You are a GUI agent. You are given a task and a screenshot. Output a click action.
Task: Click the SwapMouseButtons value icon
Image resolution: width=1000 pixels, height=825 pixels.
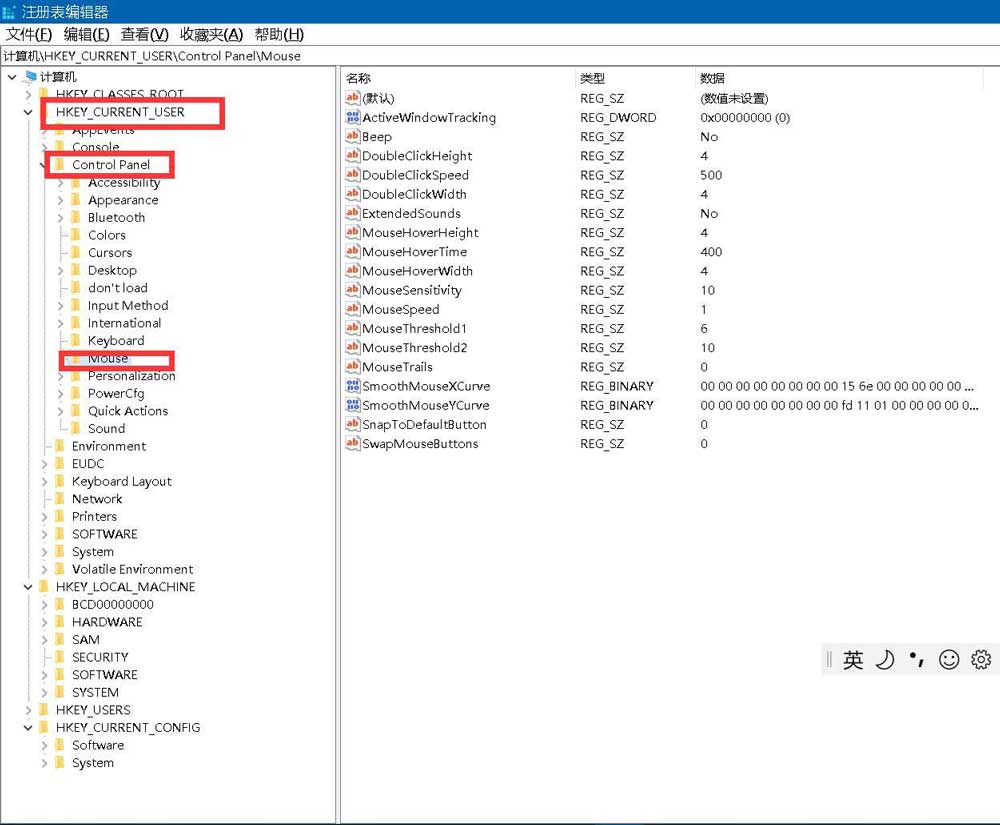[x=352, y=443]
